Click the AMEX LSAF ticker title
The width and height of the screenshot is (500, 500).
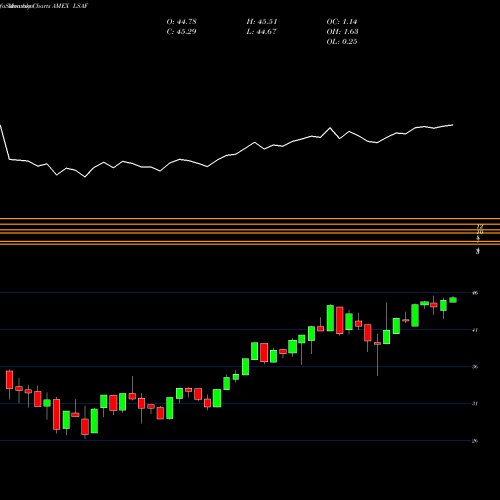coord(70,6)
